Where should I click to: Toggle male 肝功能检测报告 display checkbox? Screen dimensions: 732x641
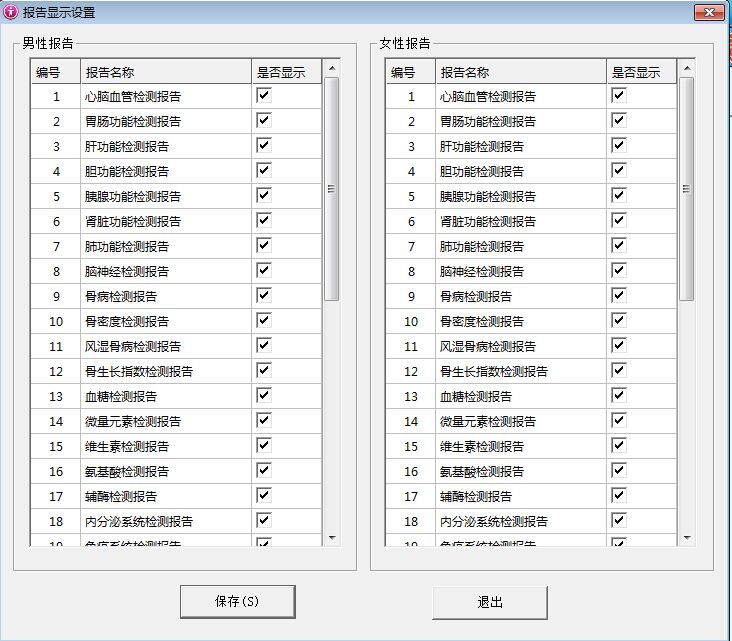point(264,145)
